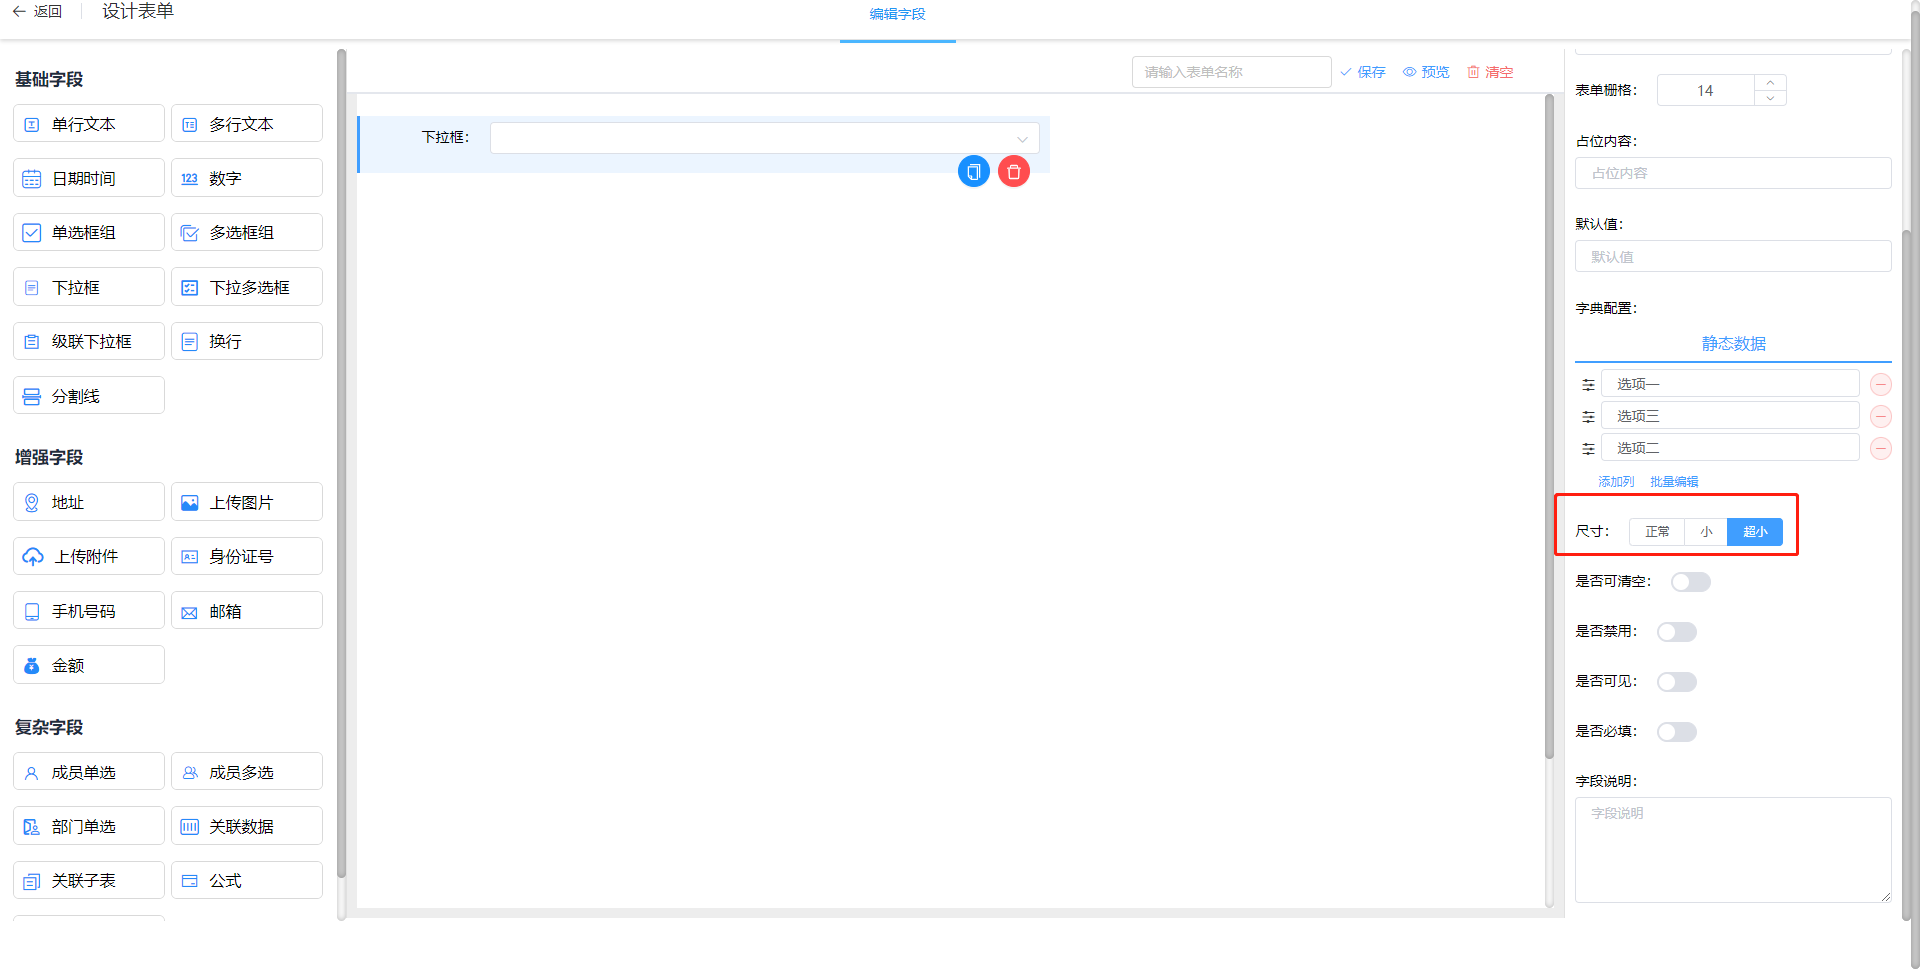Viewport: 1920px width, 969px height.
Task: Add a 金额 field
Action: 89,665
